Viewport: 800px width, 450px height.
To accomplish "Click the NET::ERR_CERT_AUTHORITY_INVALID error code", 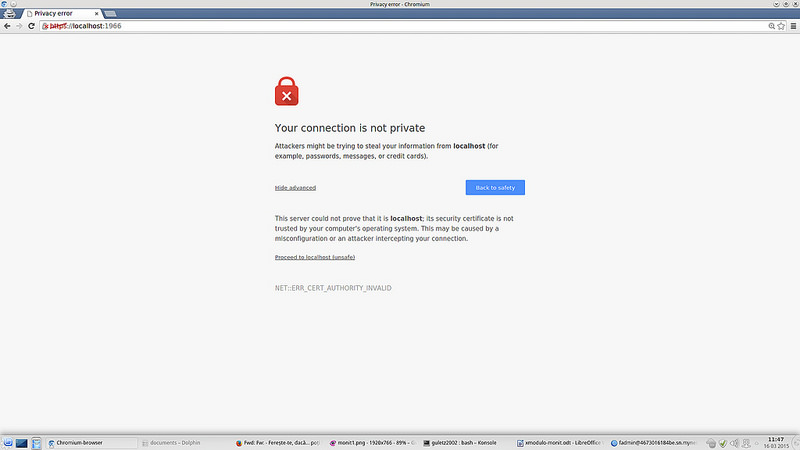I will coord(333,288).
